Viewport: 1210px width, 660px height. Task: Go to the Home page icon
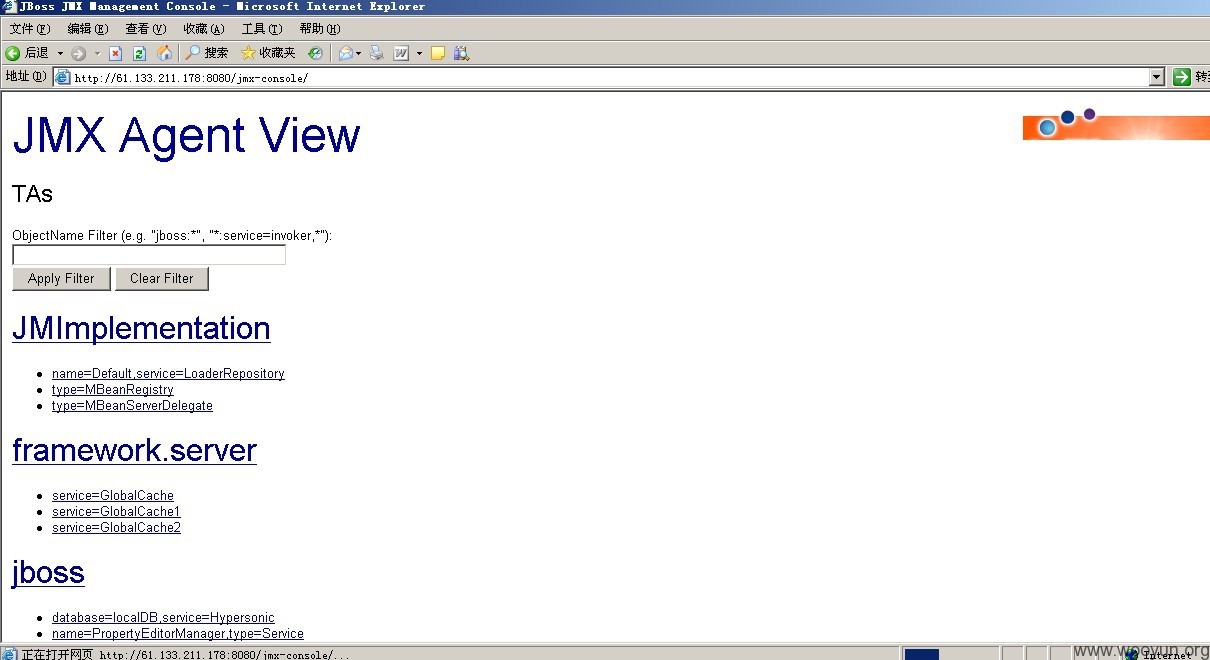[164, 53]
